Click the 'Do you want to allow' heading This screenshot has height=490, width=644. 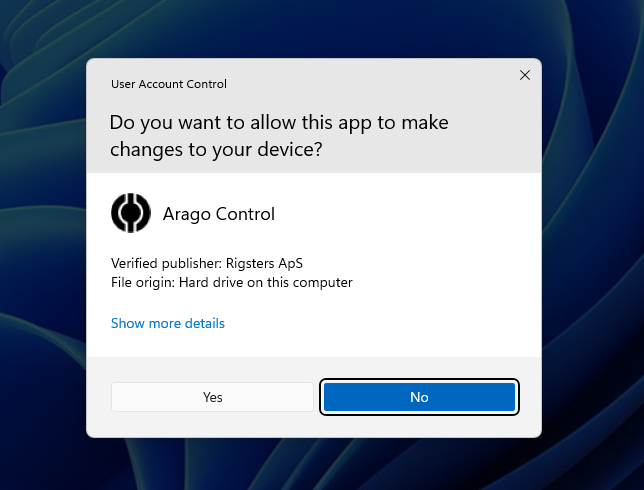coord(279,136)
